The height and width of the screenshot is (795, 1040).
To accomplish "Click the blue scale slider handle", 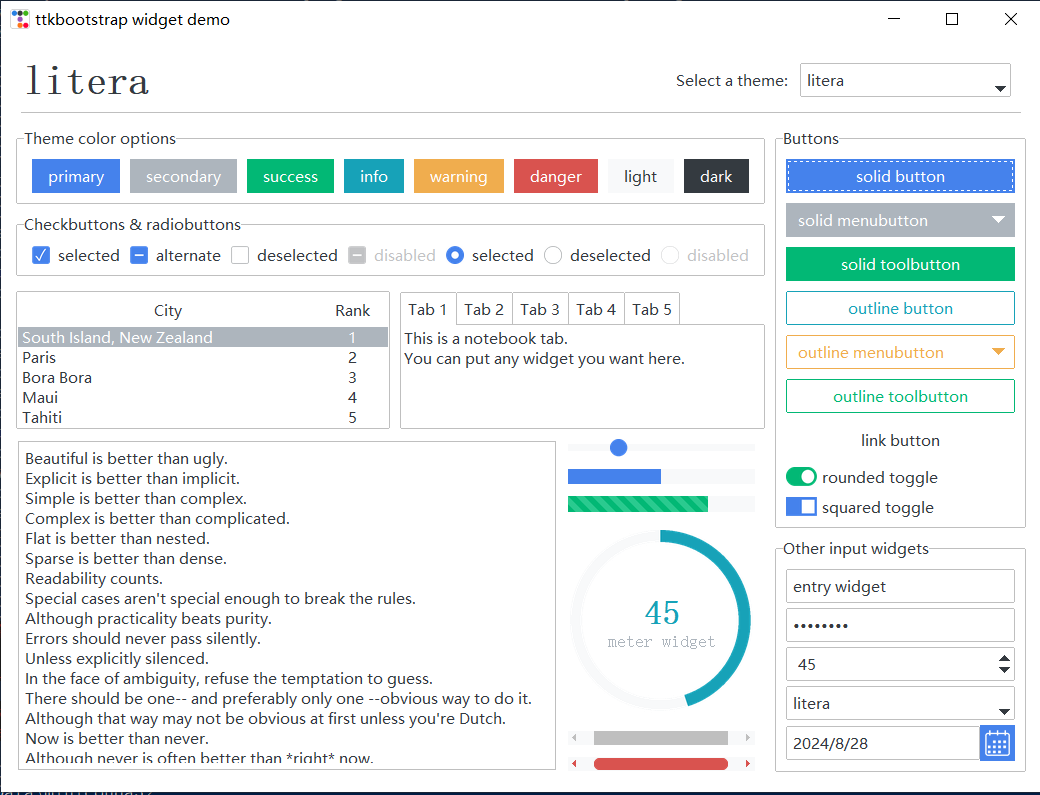I will [618, 448].
